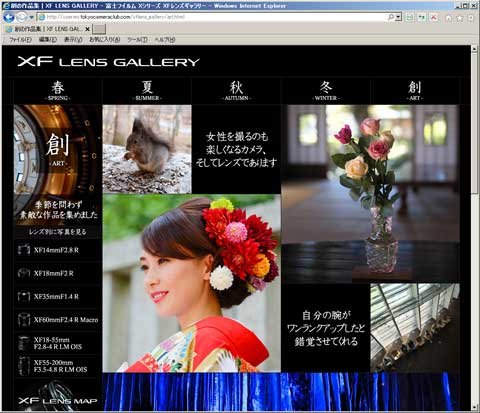Open the XF35mmF1.4 R lens link
Image resolution: width=480 pixels, height=413 pixels.
tap(58, 296)
